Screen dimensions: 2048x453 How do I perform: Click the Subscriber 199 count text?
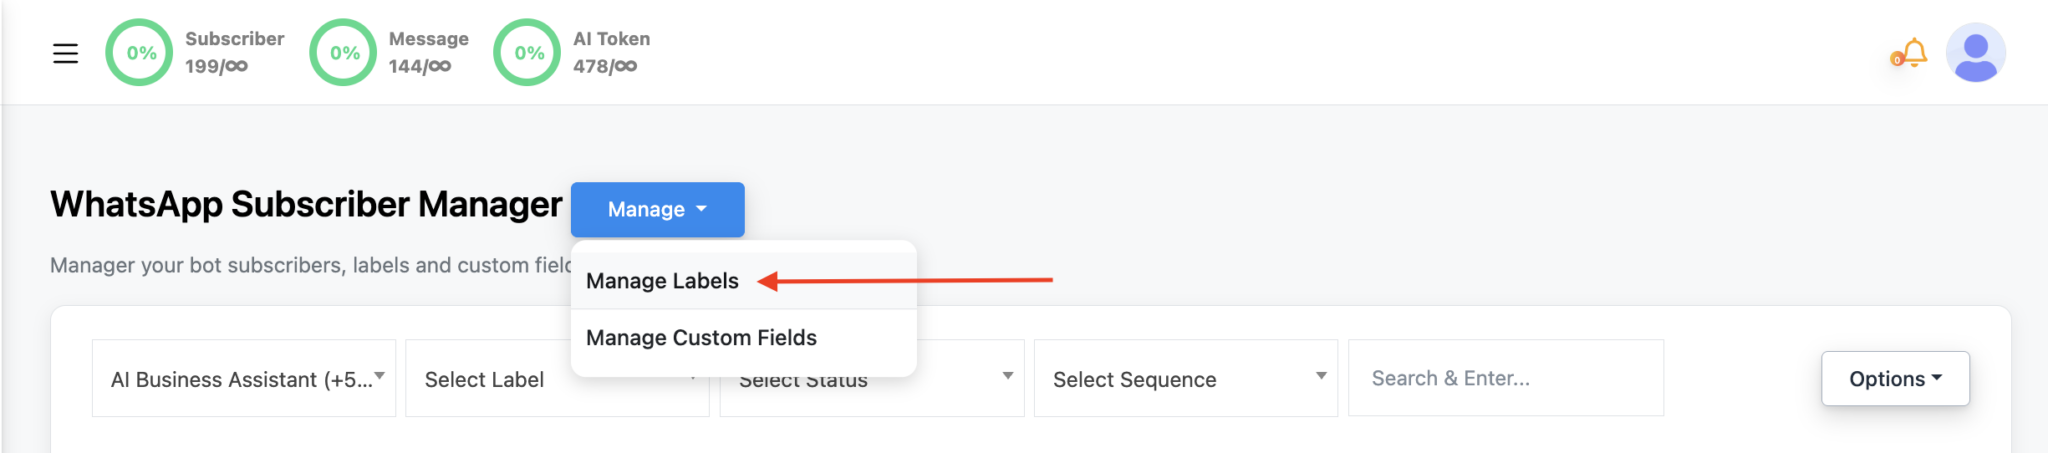tap(216, 66)
